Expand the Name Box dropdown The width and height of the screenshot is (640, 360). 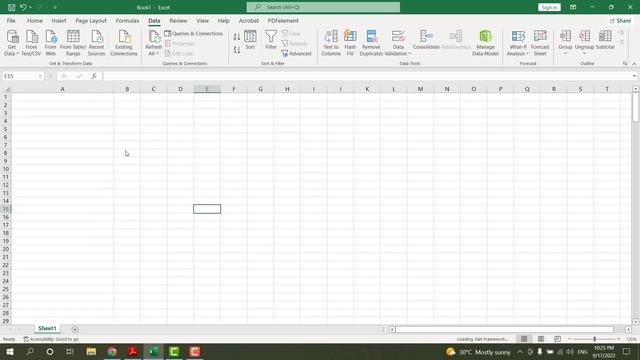(40, 76)
